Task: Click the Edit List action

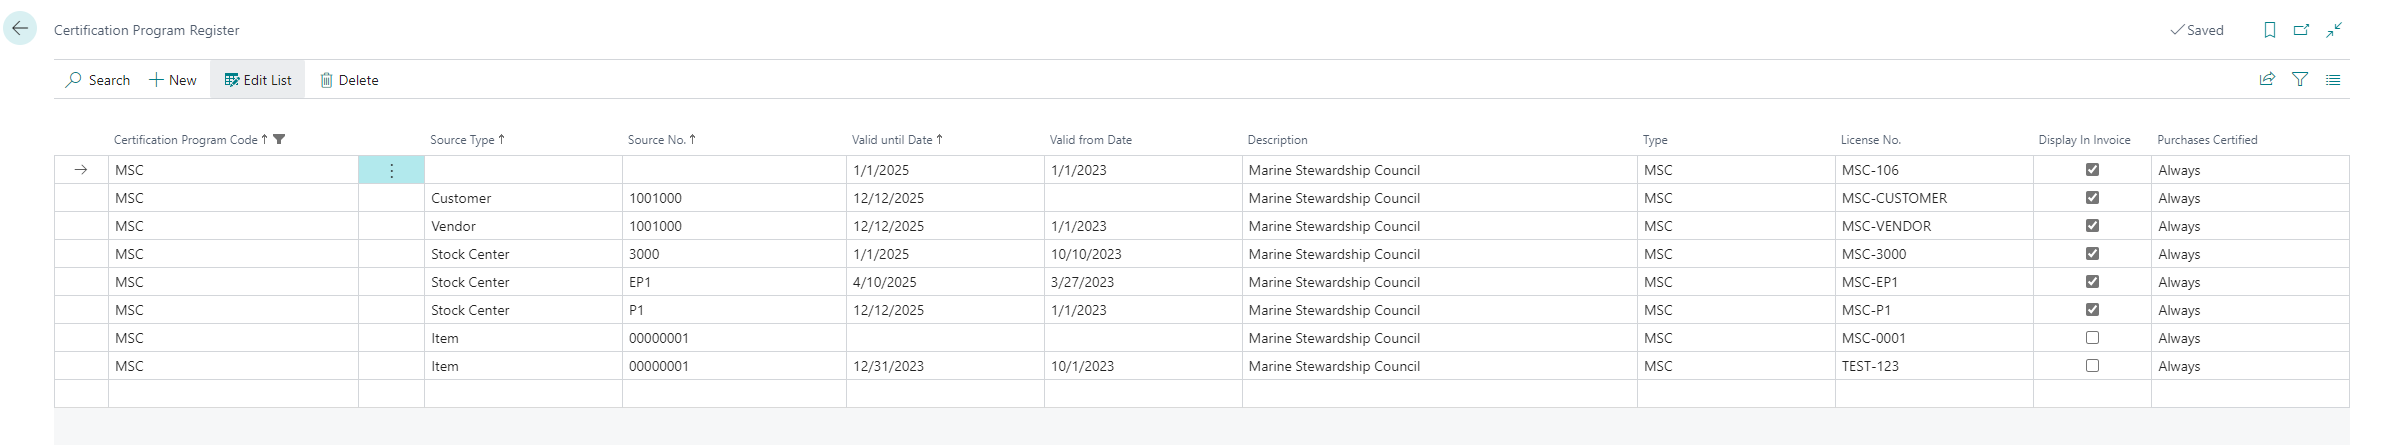Action: pos(258,80)
